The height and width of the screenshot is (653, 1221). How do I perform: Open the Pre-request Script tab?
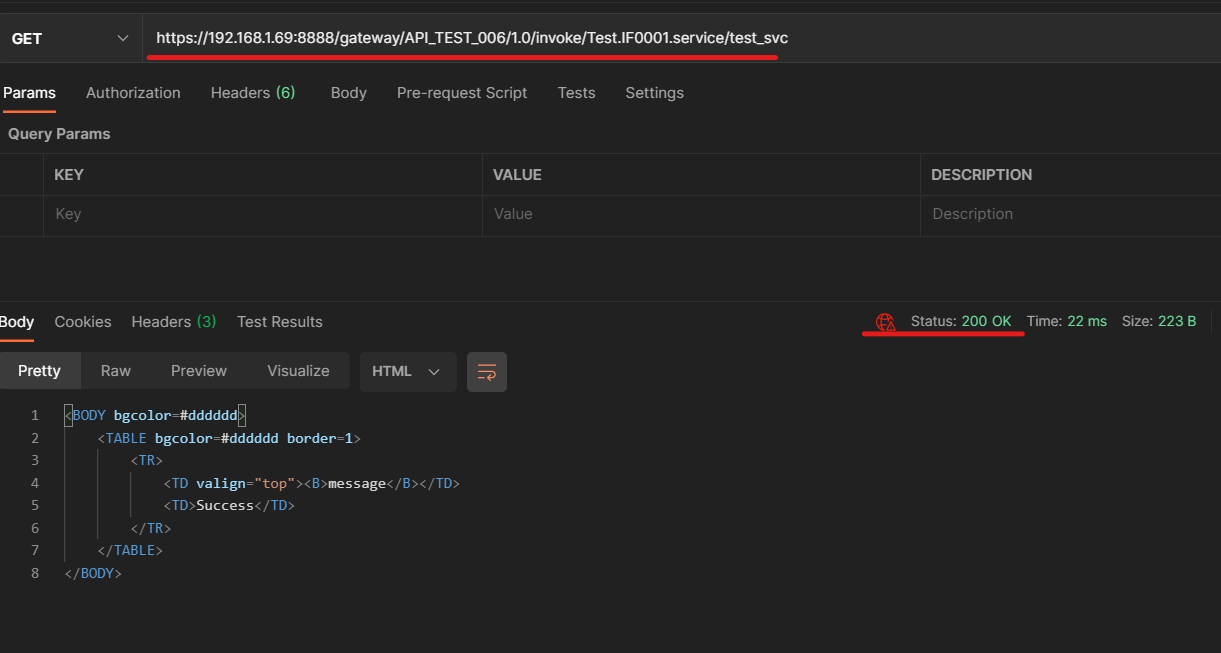[462, 93]
